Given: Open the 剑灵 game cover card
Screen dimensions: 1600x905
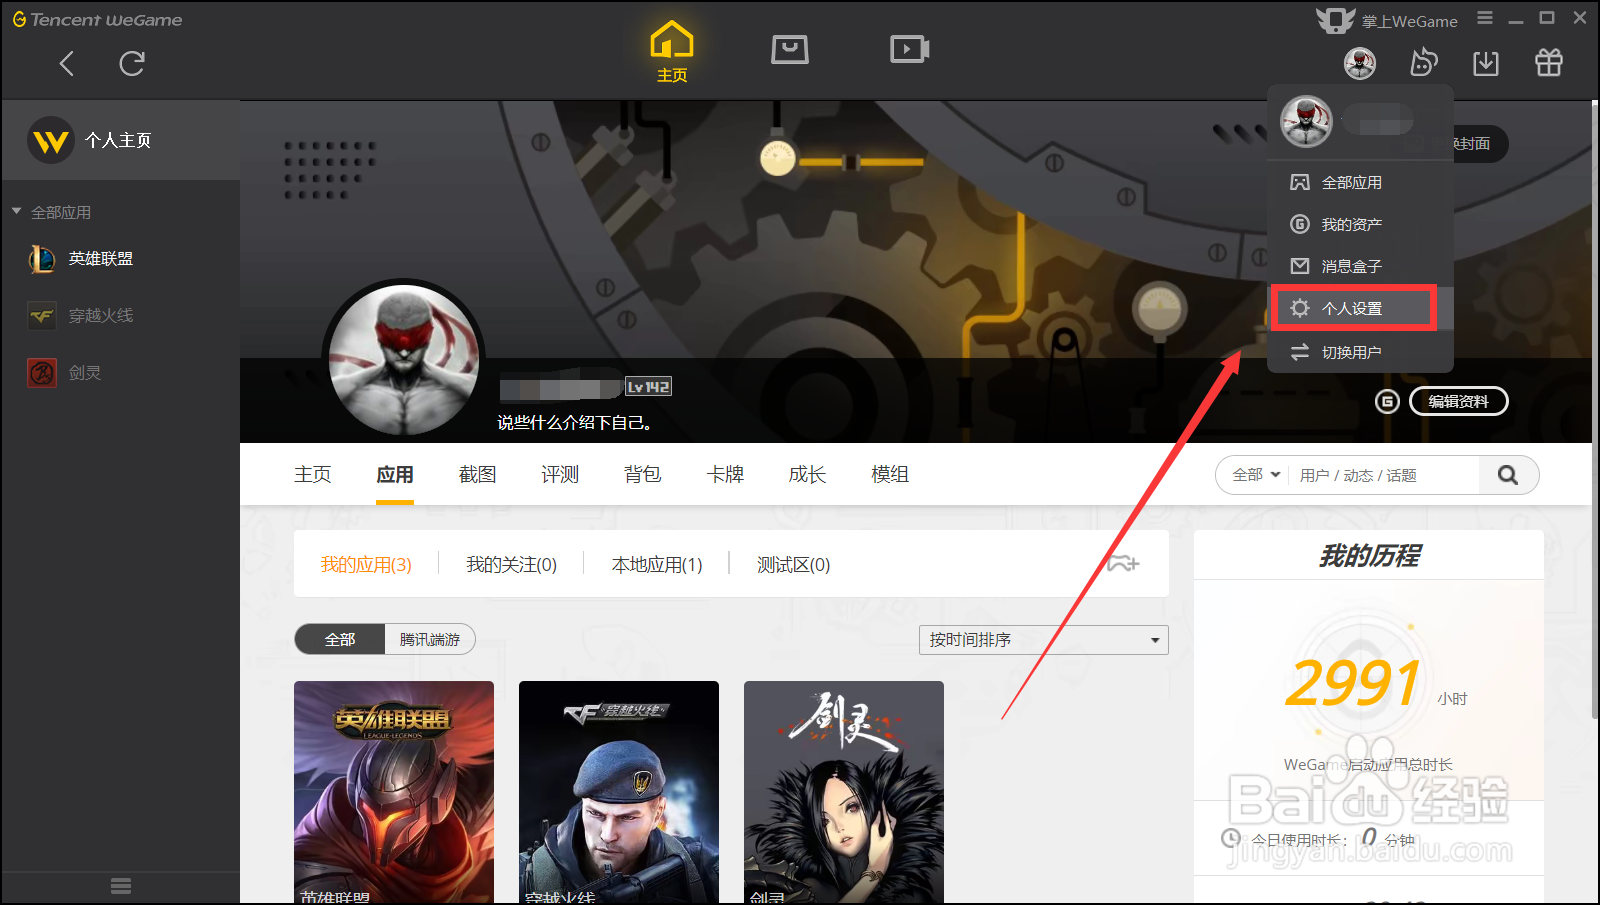Looking at the screenshot, I should [x=844, y=792].
